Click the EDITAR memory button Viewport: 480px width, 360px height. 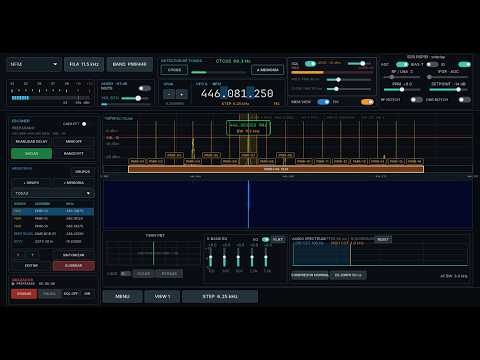click(x=32, y=266)
